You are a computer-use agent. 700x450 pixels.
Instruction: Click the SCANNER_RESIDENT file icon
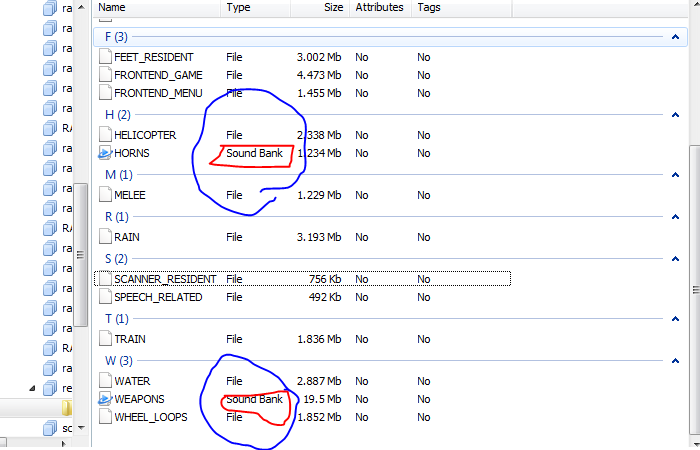point(105,279)
